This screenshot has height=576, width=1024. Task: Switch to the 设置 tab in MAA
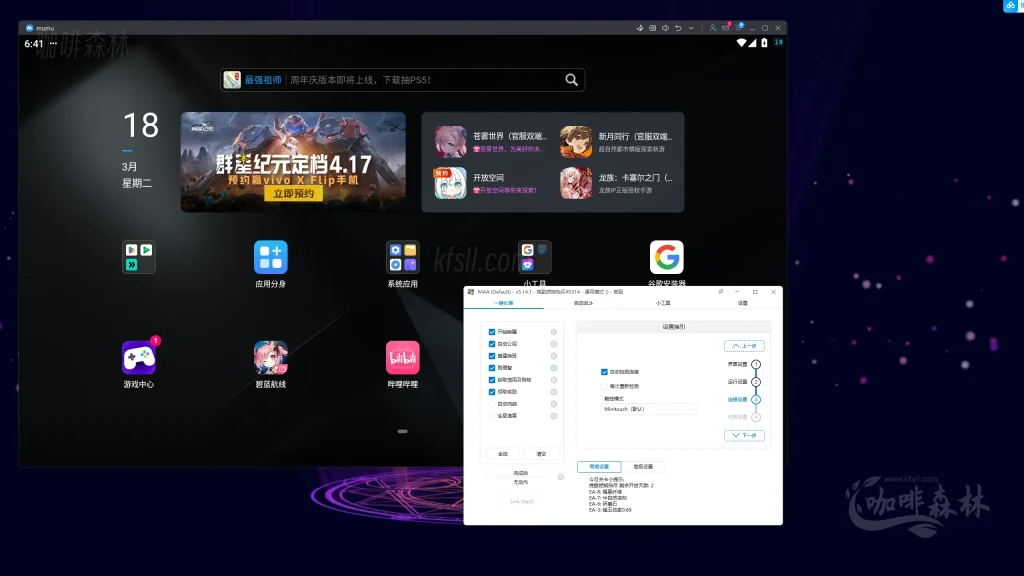(x=742, y=302)
